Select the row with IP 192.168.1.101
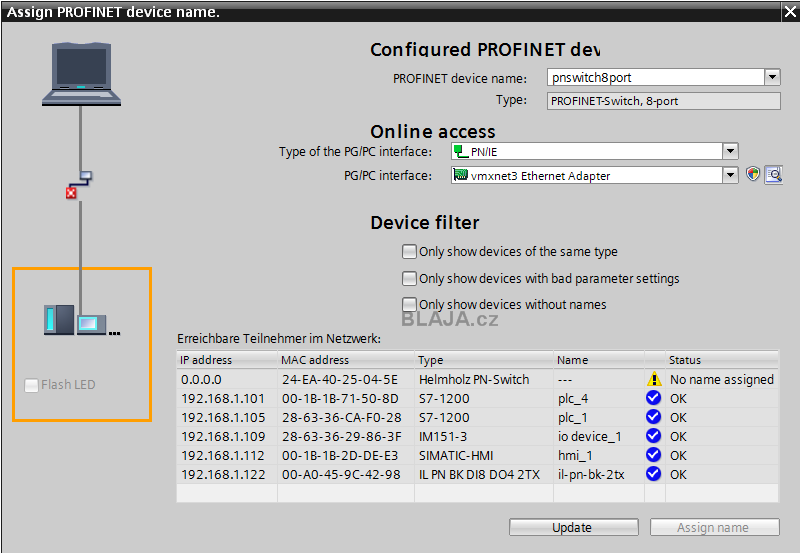This screenshot has height=553, width=800. click(x=478, y=398)
